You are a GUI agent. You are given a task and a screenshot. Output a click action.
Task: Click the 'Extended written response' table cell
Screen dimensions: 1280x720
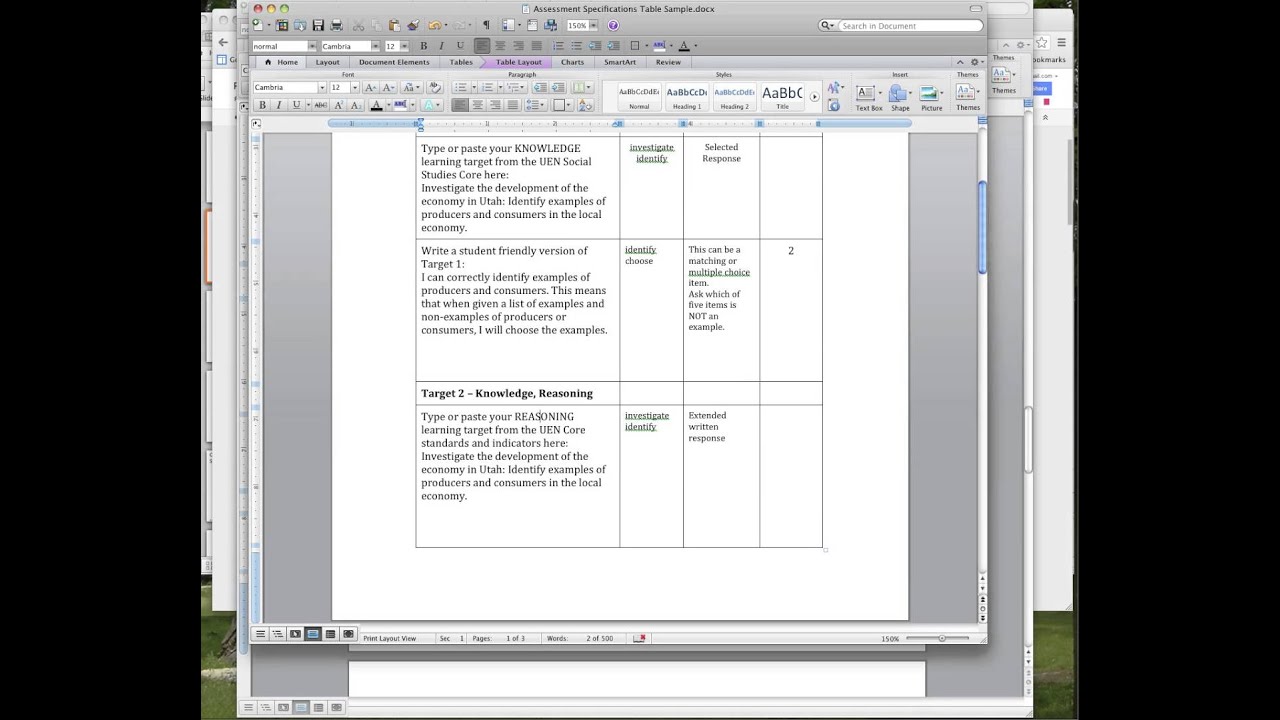(x=721, y=476)
